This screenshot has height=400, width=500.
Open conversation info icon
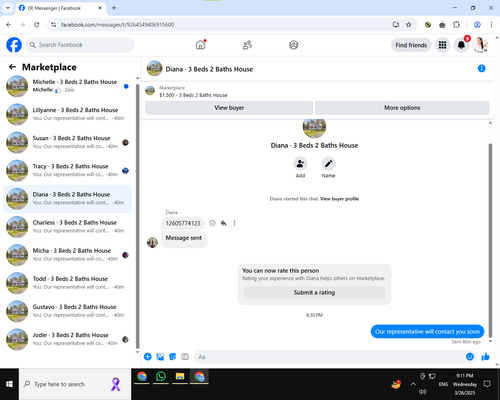(481, 68)
